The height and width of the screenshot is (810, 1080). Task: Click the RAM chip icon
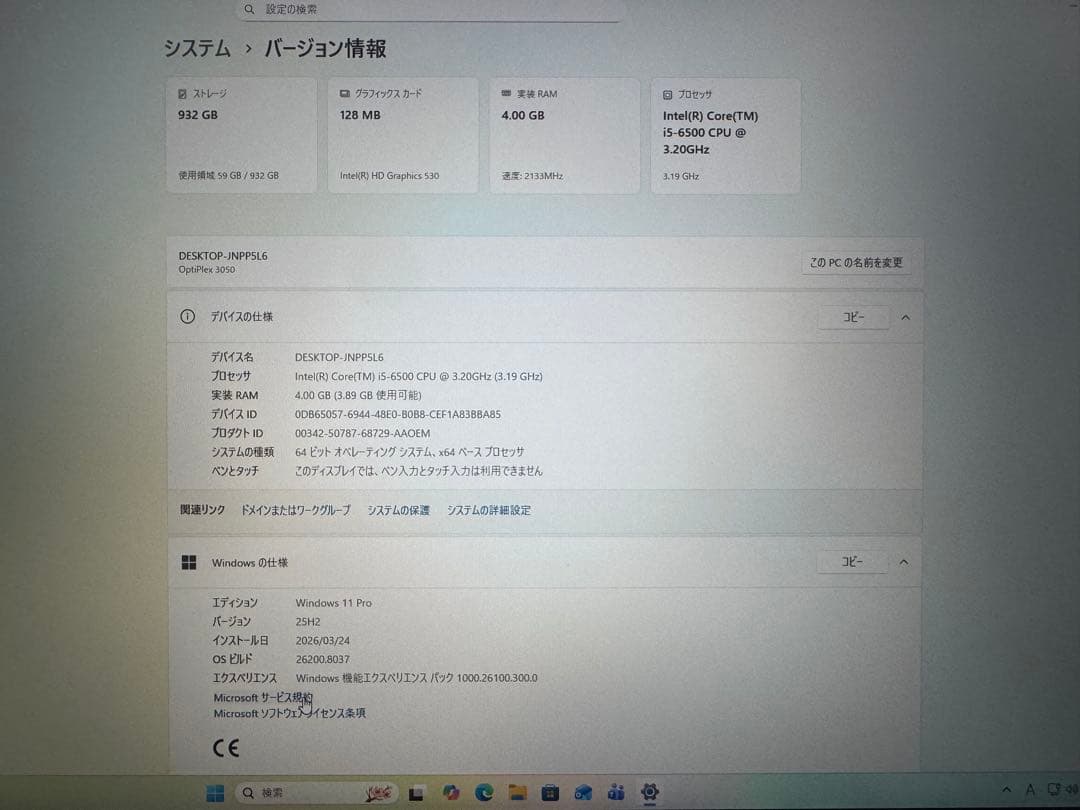pos(506,93)
